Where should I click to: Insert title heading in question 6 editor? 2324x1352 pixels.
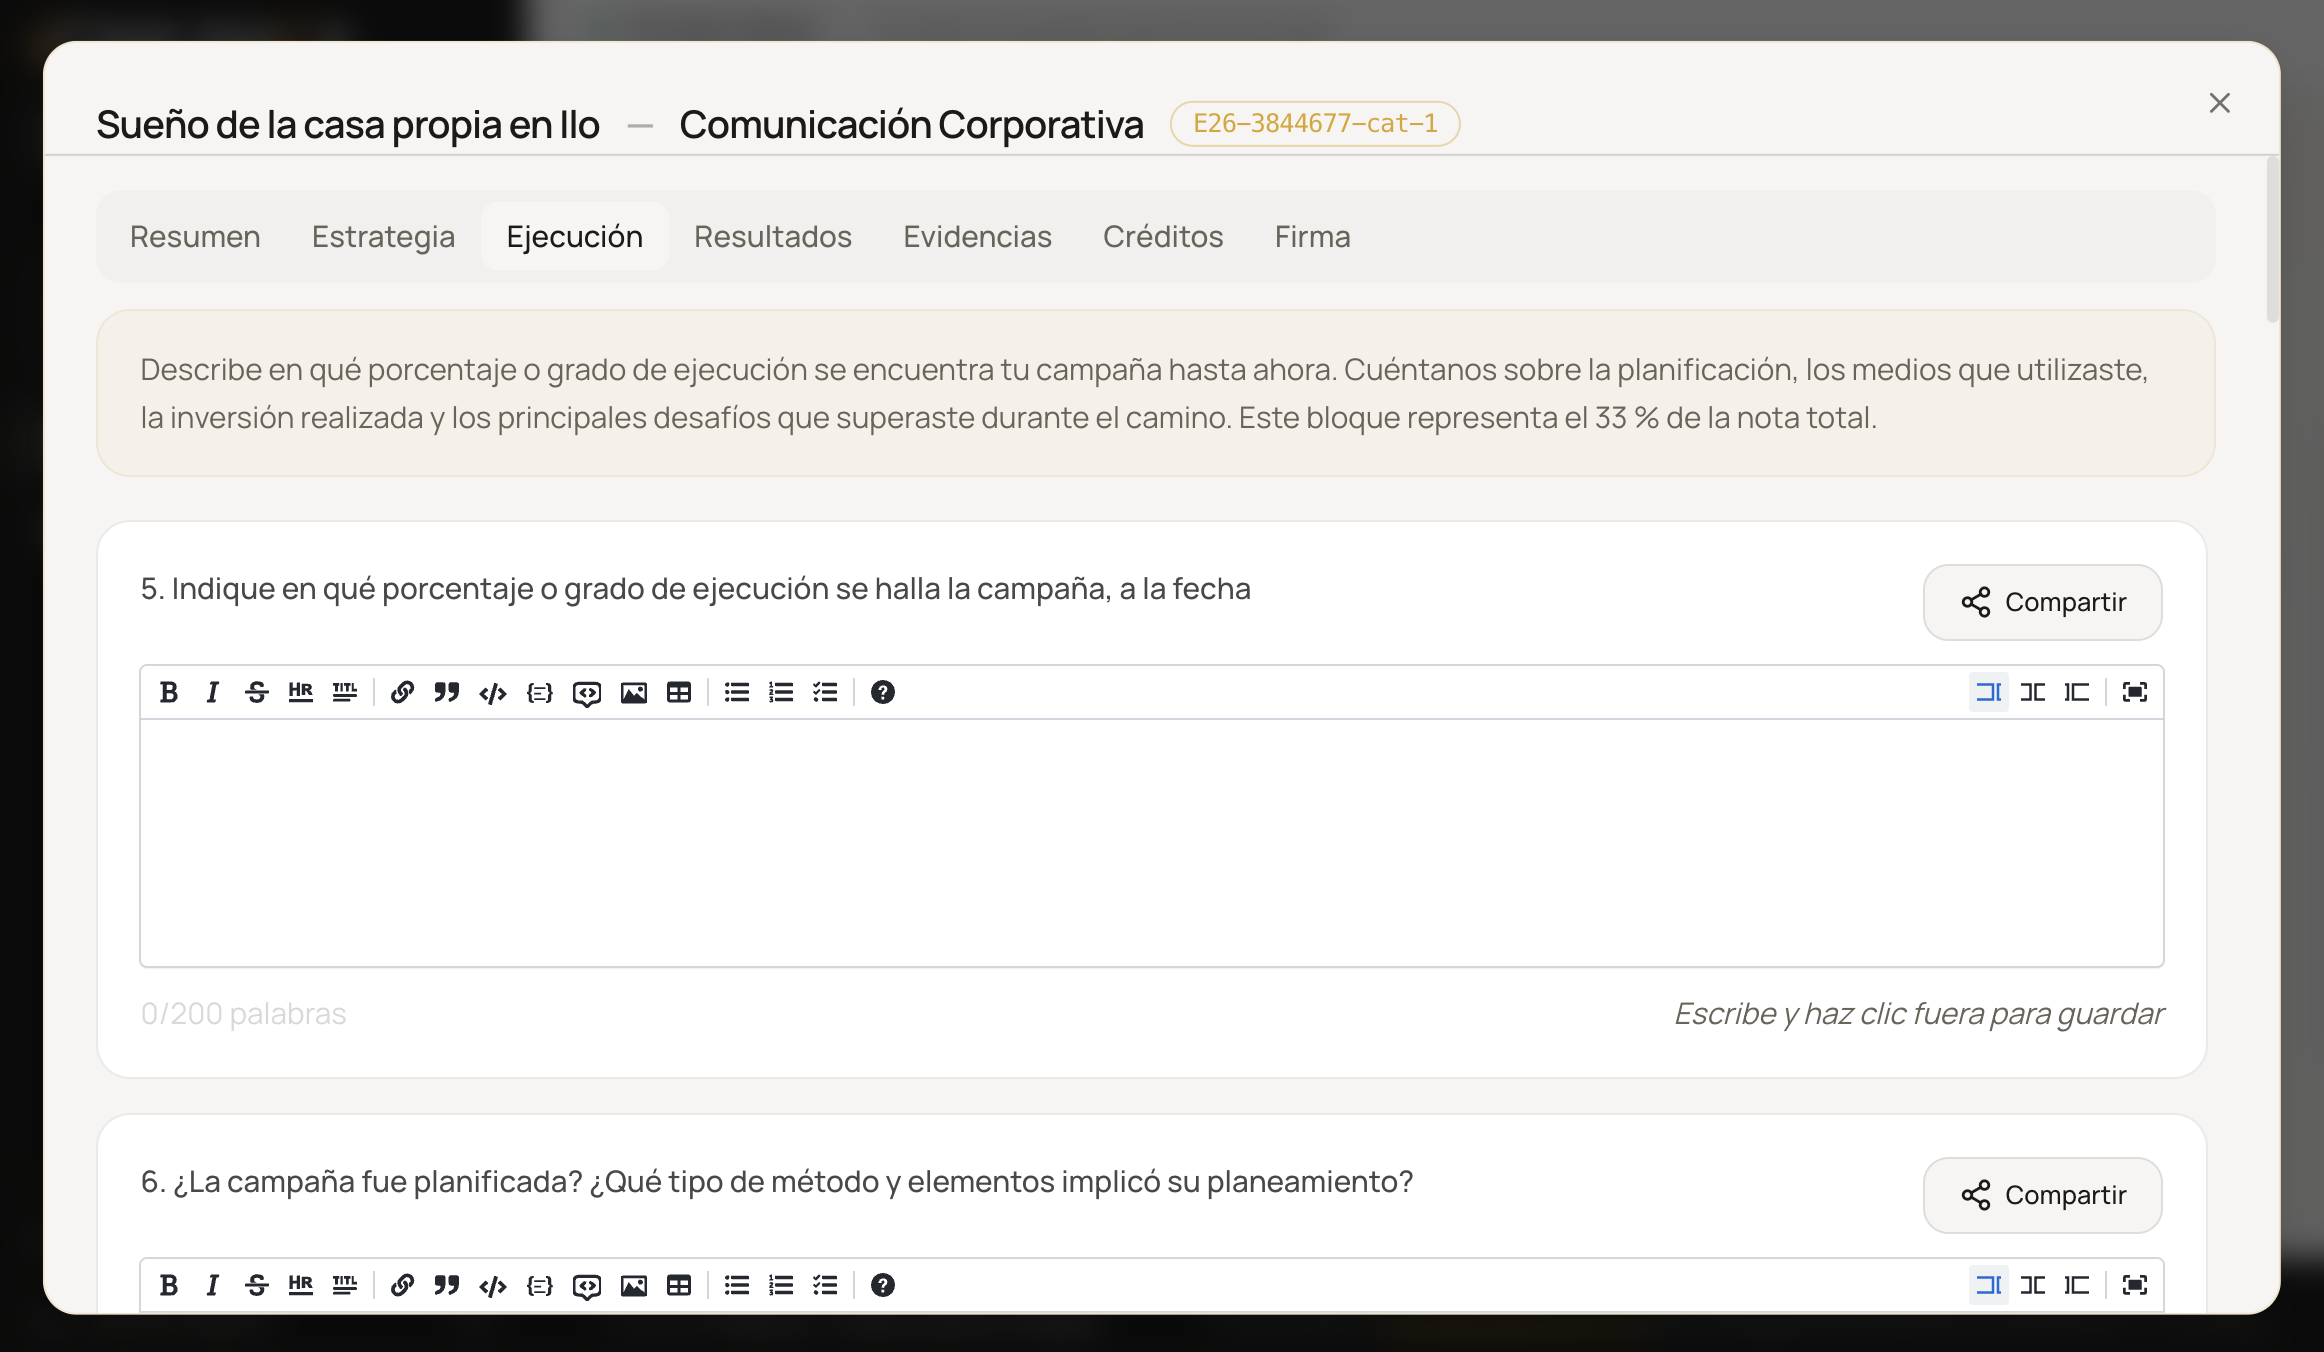click(x=344, y=1285)
